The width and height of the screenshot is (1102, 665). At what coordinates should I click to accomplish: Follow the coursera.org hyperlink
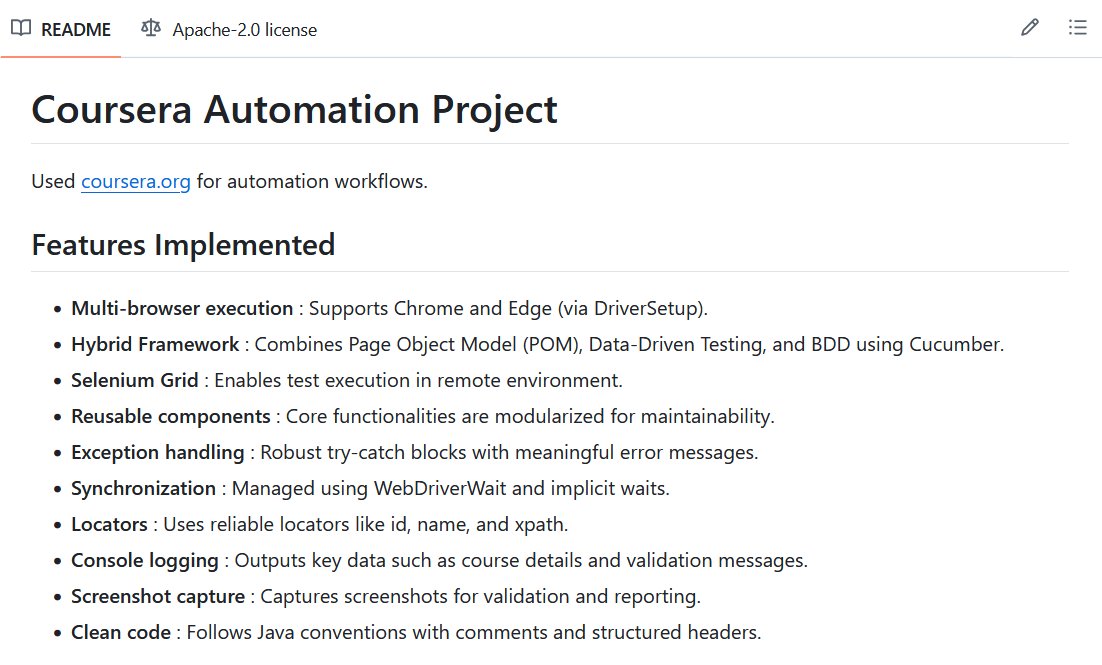pos(136,181)
